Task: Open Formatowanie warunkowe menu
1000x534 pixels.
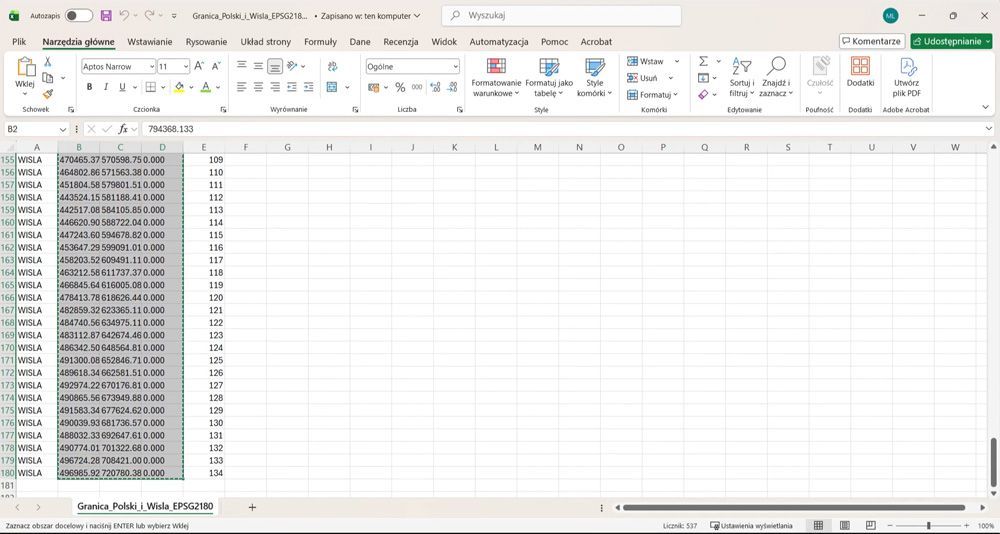Action: coord(496,77)
